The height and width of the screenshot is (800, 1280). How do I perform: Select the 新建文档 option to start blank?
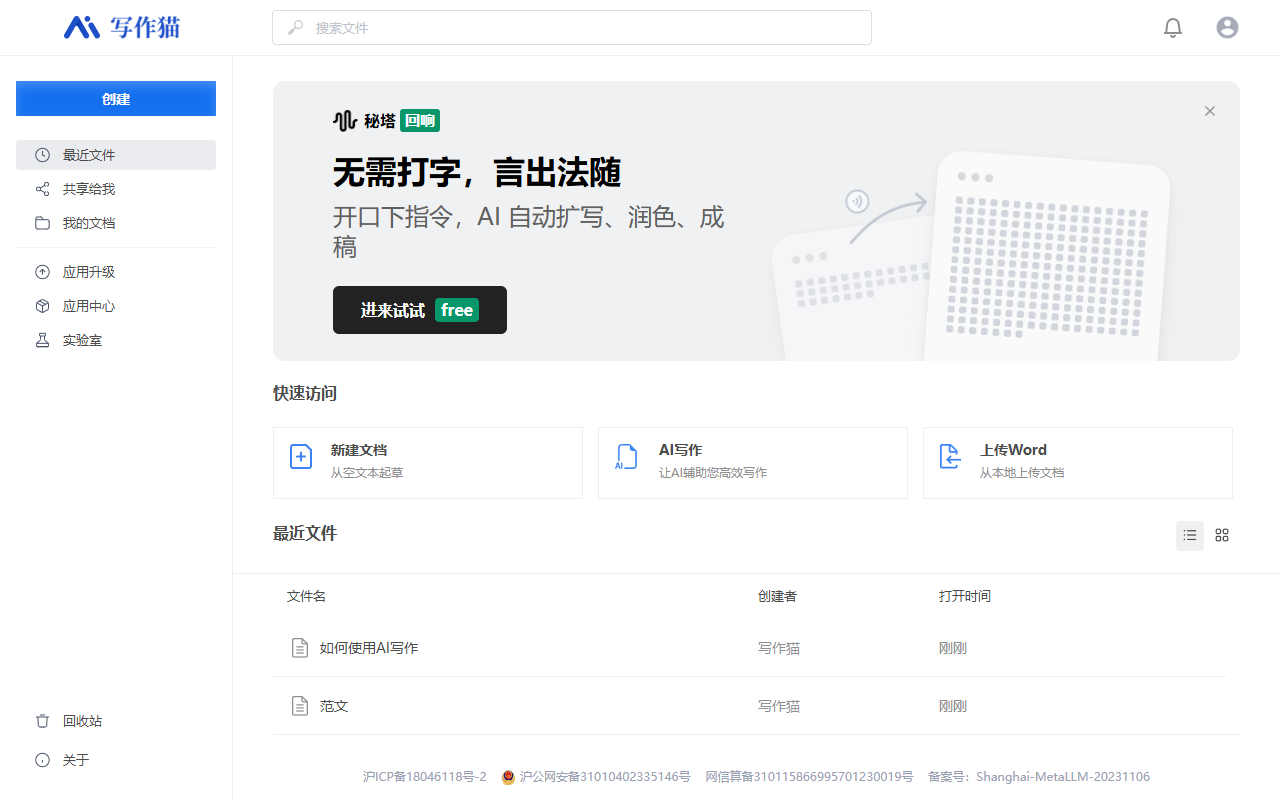(x=427, y=462)
